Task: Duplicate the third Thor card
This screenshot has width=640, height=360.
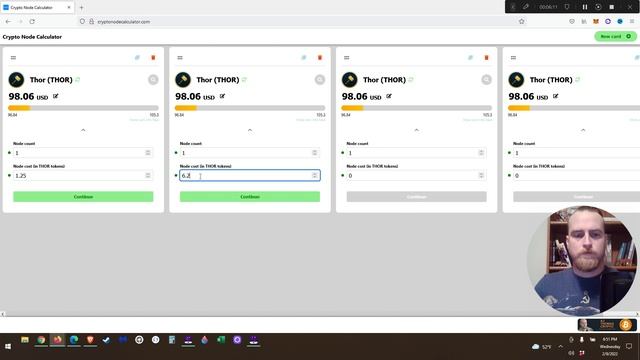Action: (470, 58)
